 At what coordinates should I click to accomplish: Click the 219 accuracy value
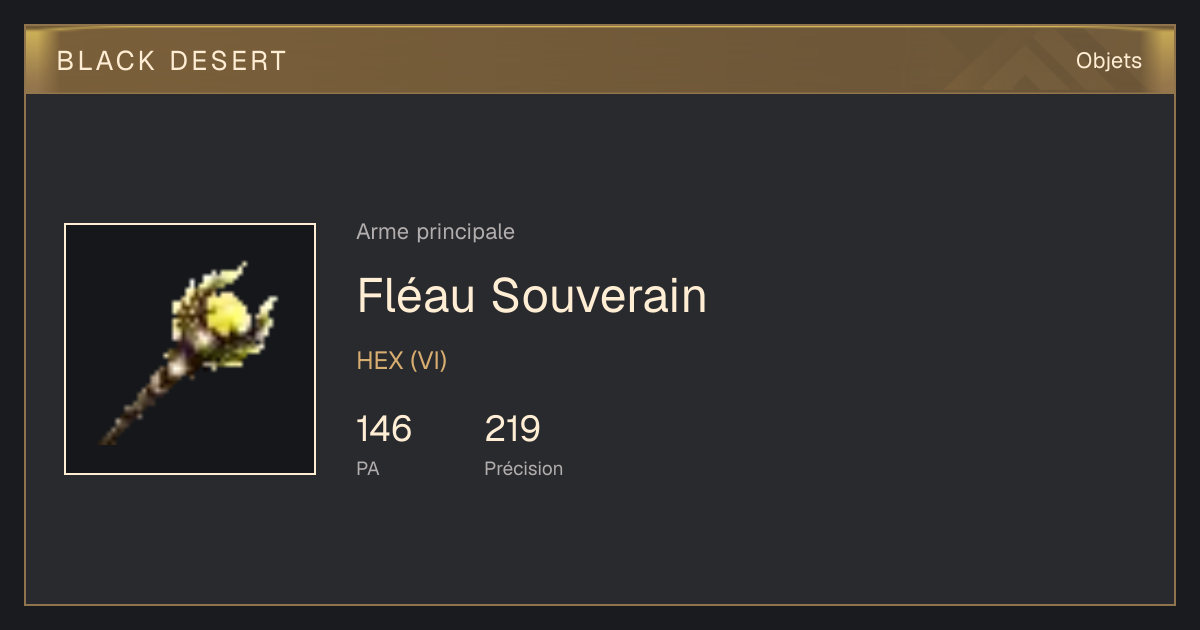[x=512, y=429]
